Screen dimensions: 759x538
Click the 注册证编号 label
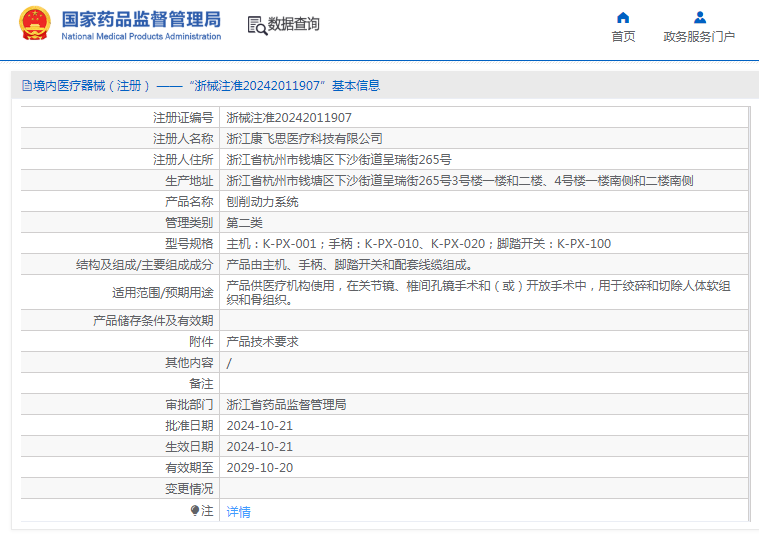click(x=183, y=118)
